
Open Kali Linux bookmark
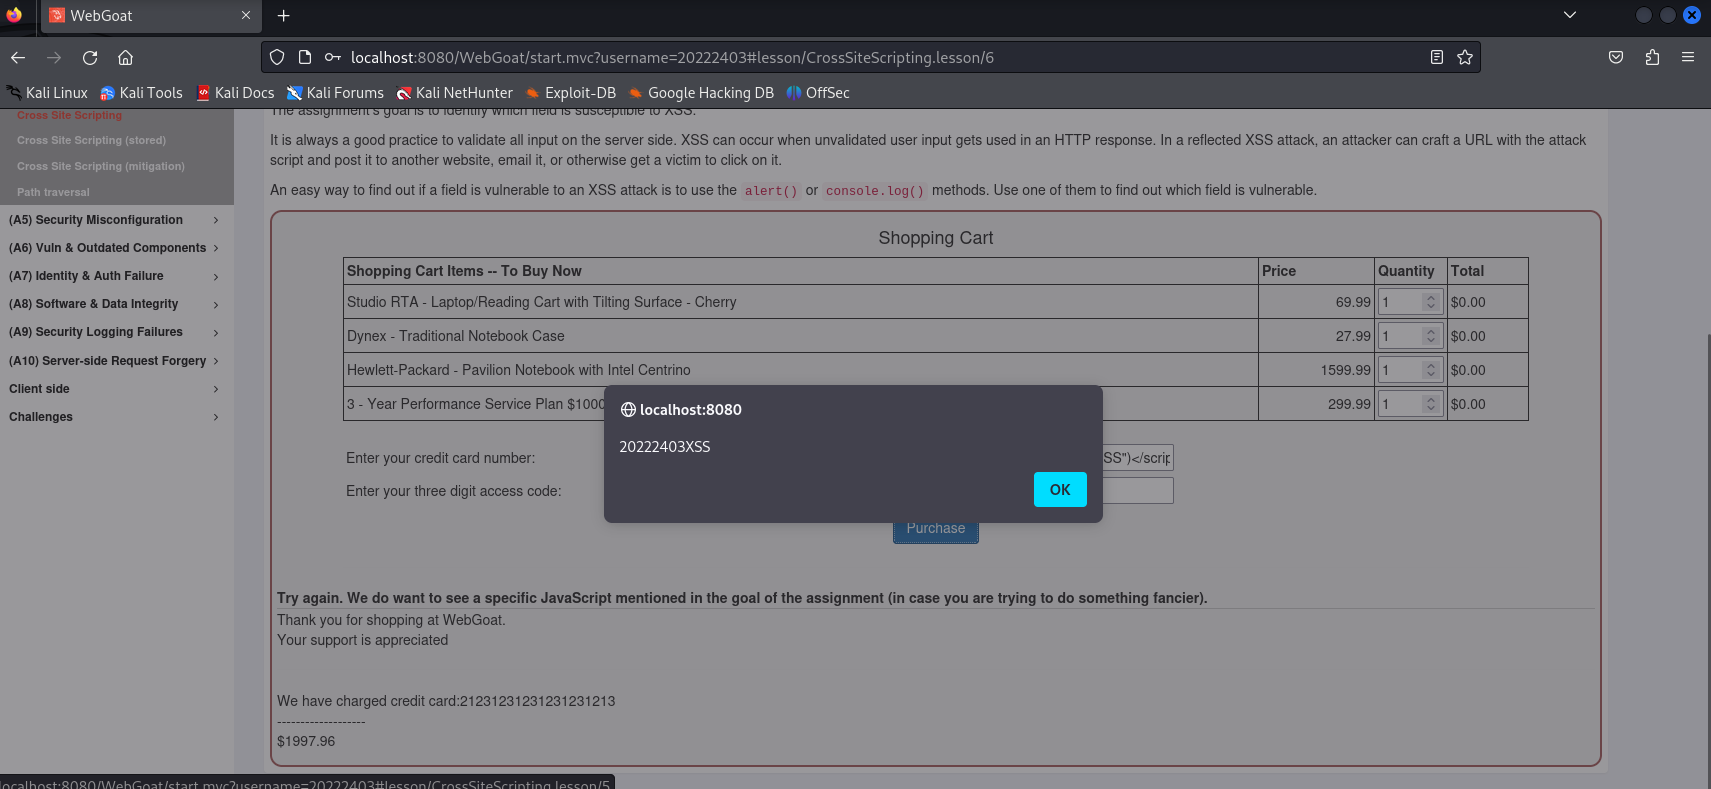pos(47,93)
